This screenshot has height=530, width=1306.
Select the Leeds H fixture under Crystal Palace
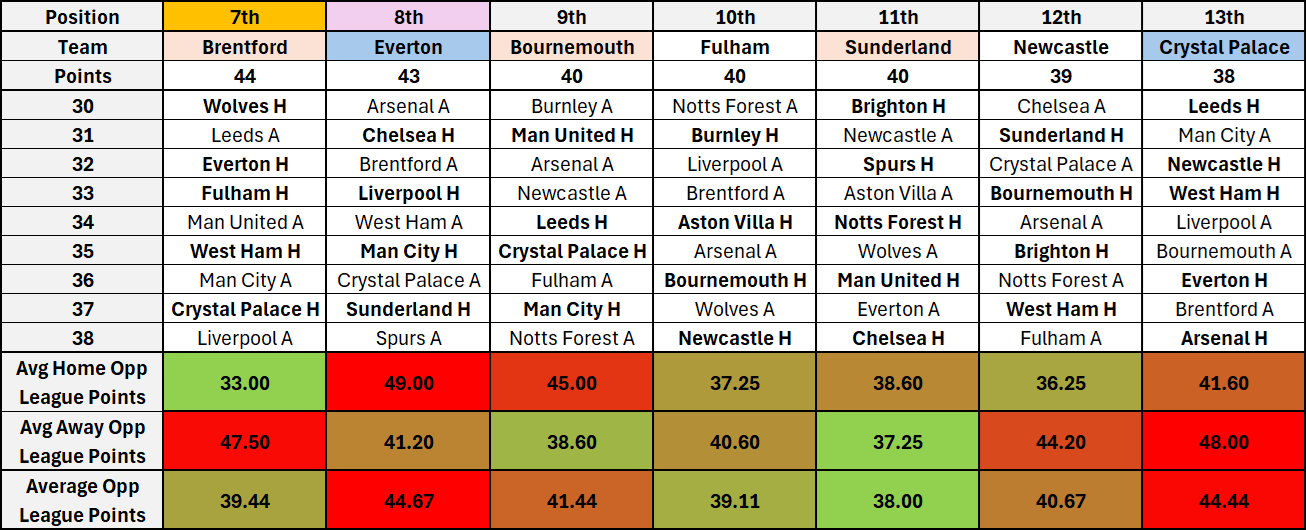[x=1223, y=106]
